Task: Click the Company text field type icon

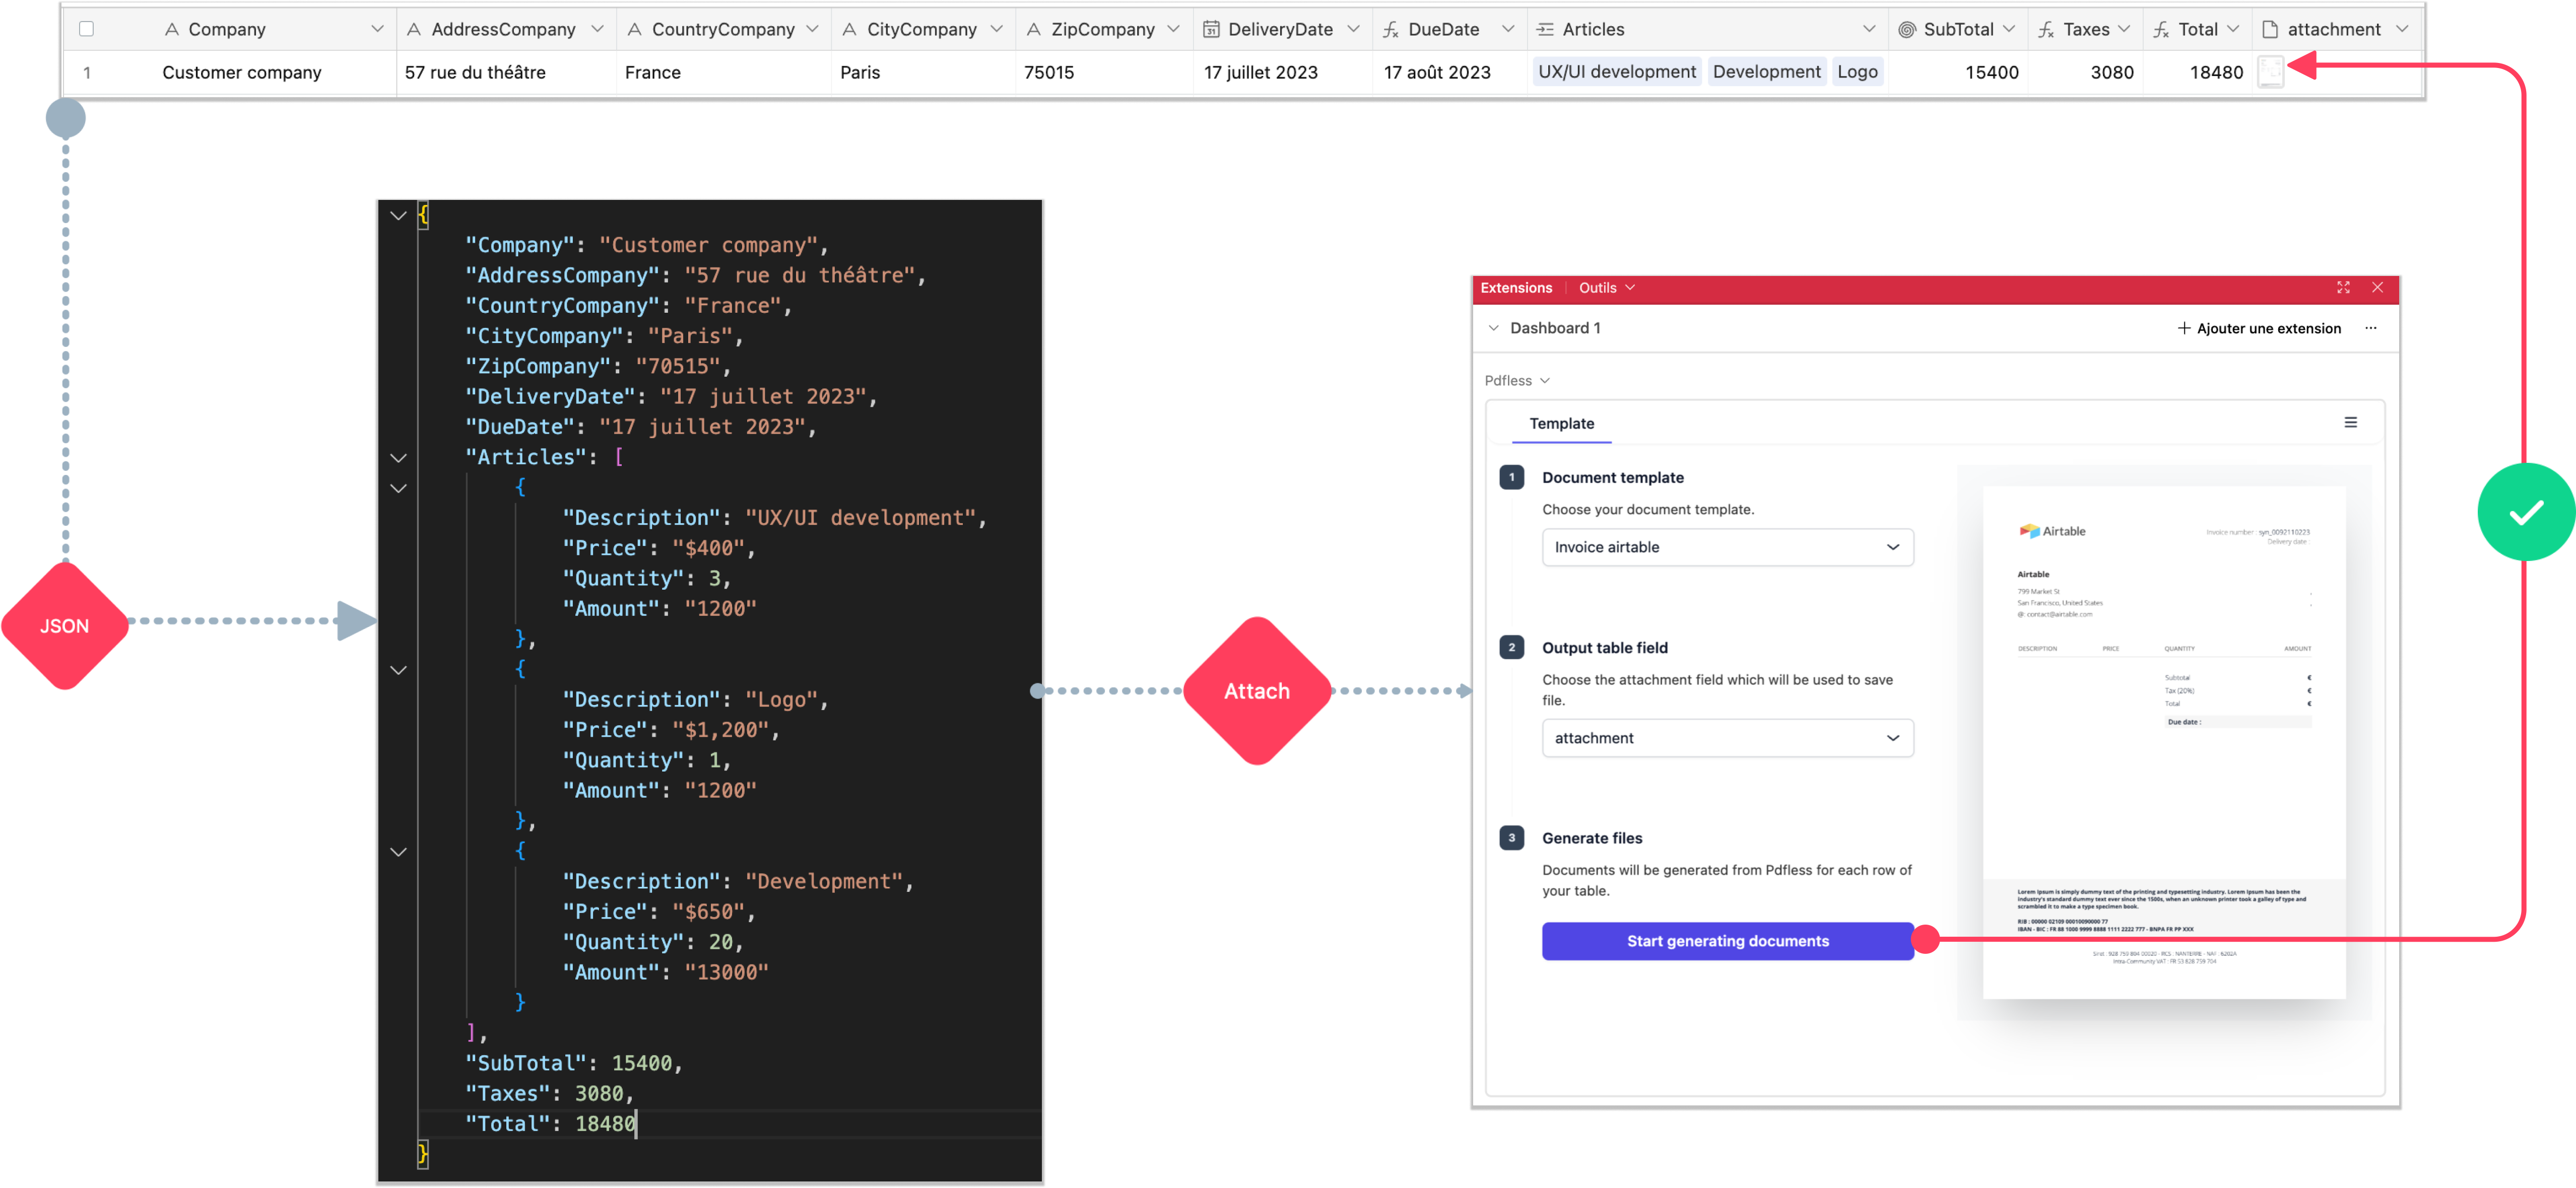Action: click(x=172, y=29)
